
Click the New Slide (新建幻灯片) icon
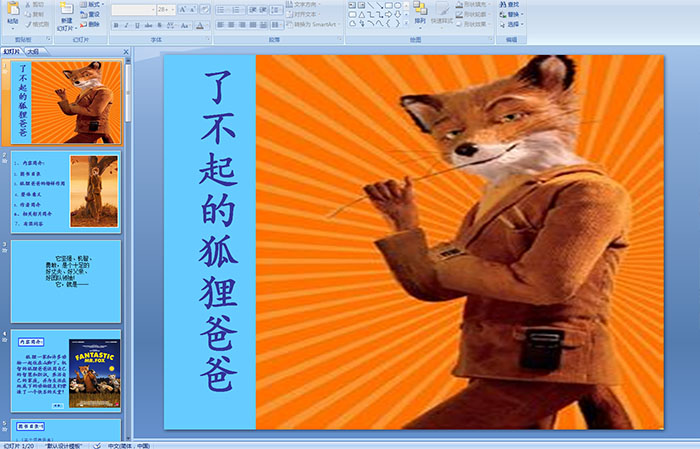click(x=67, y=9)
